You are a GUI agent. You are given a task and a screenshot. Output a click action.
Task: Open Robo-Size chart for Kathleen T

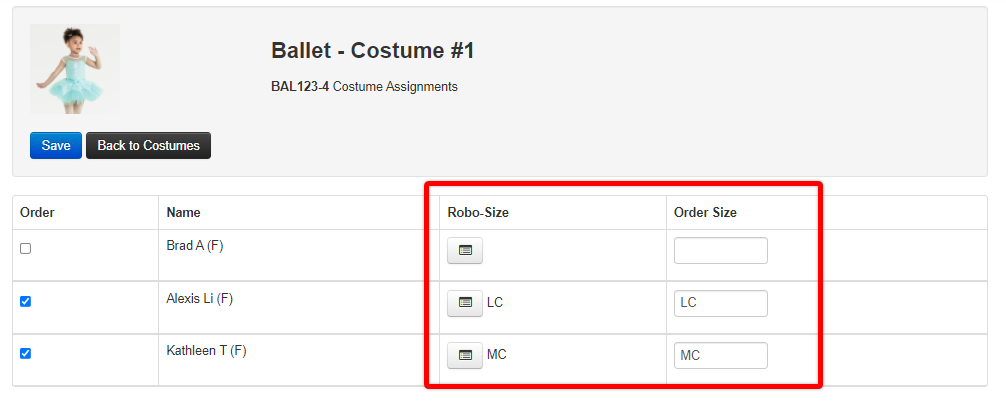click(x=465, y=355)
